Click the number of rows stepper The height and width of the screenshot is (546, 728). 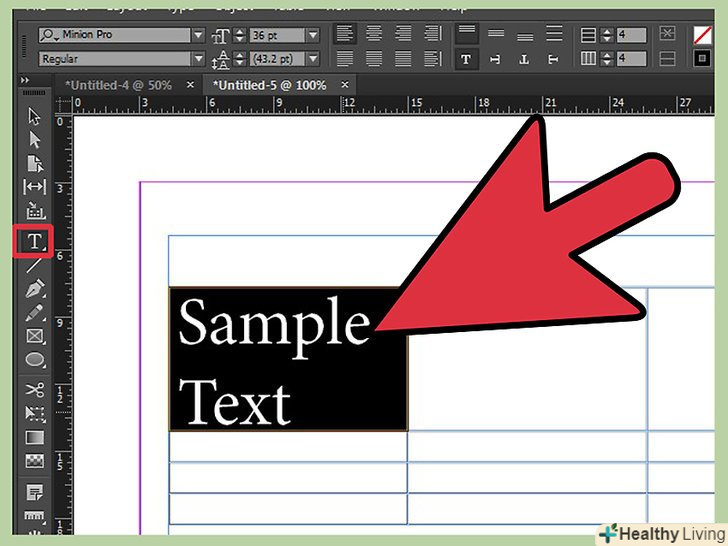607,35
